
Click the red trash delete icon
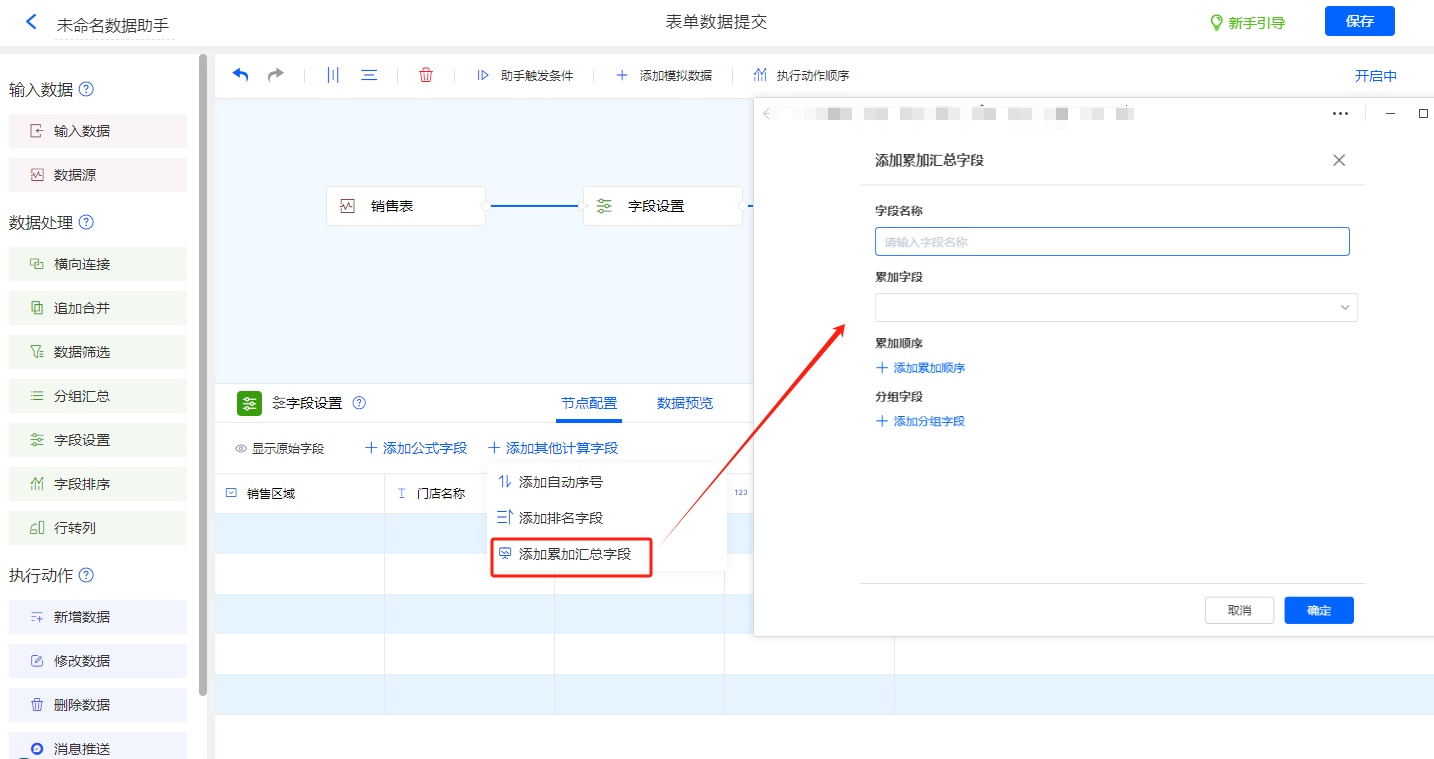[426, 75]
